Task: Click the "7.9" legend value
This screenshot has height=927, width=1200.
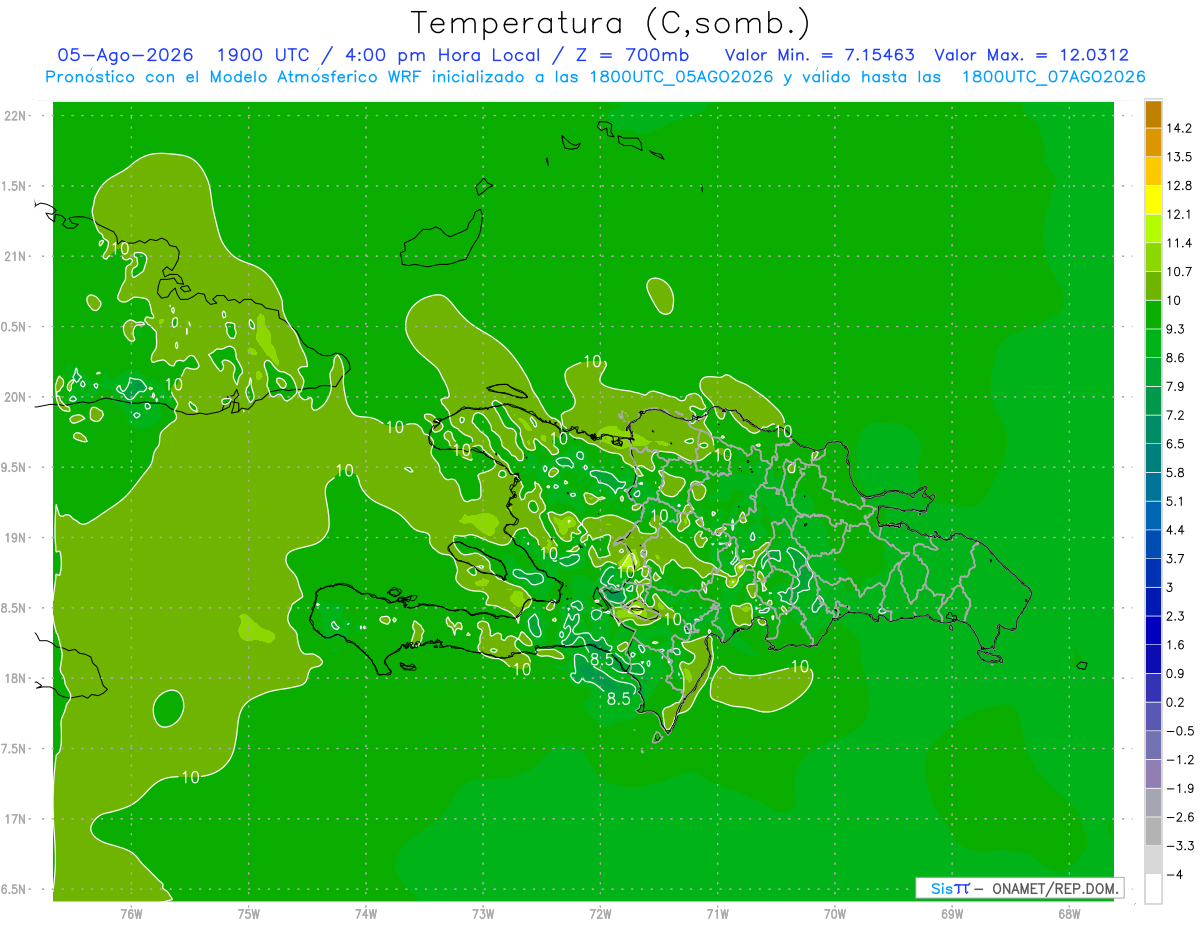Action: point(1175,387)
